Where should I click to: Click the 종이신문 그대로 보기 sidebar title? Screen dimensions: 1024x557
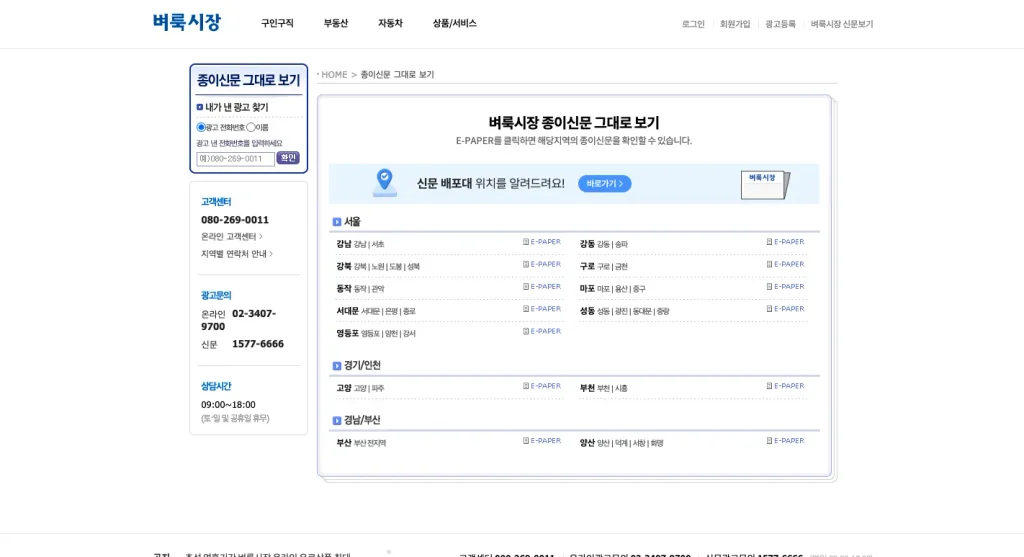[x=248, y=80]
